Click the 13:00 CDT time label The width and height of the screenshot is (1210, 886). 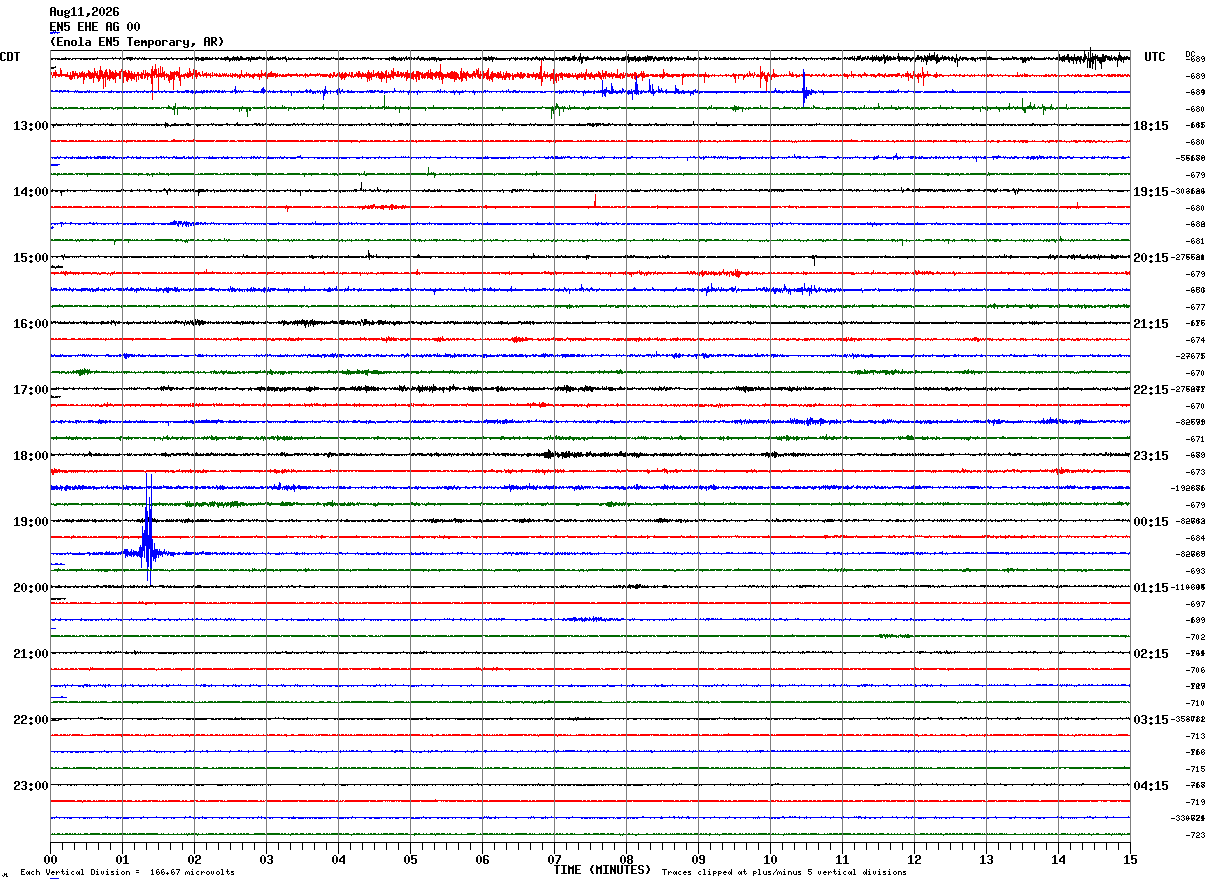31,126
